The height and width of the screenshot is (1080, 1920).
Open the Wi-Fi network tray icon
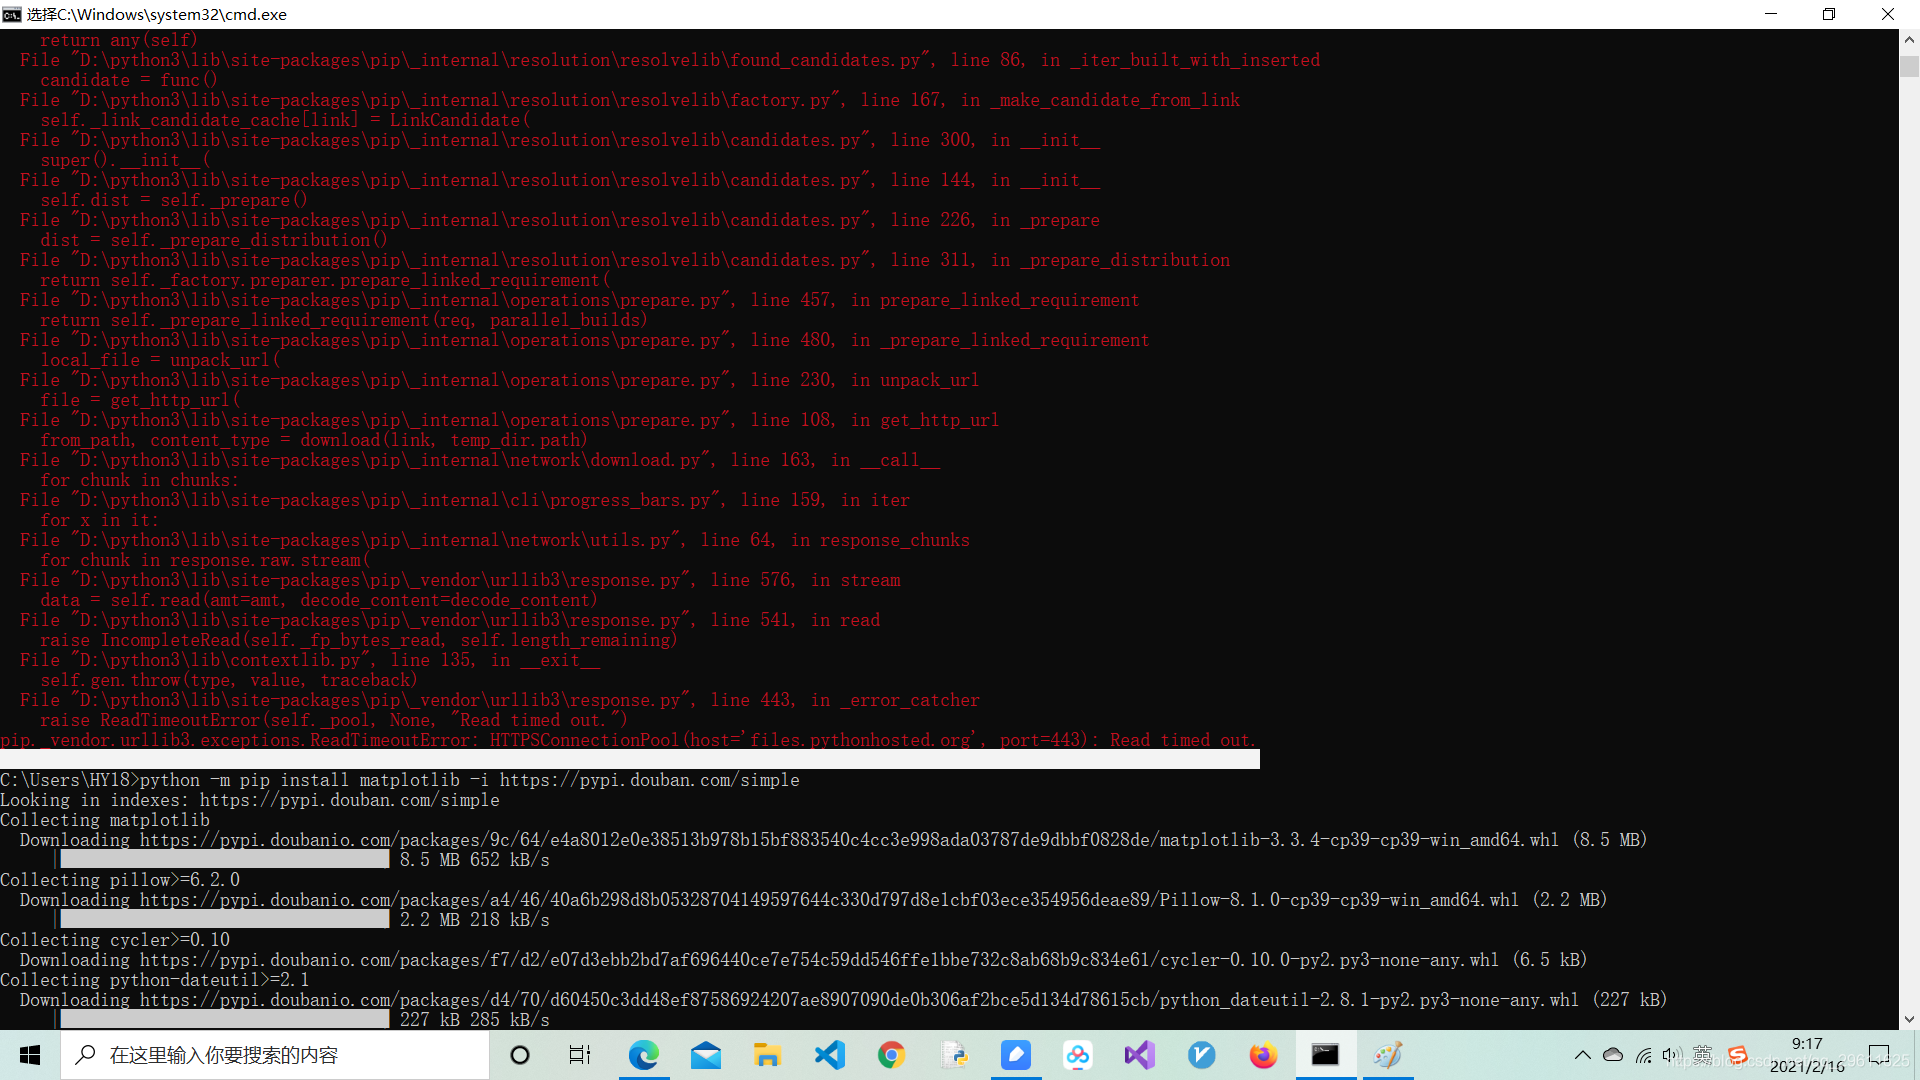point(1643,1055)
